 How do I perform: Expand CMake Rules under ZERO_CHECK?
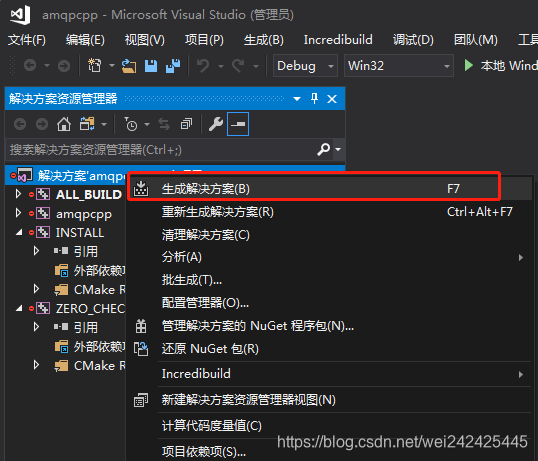click(x=36, y=365)
